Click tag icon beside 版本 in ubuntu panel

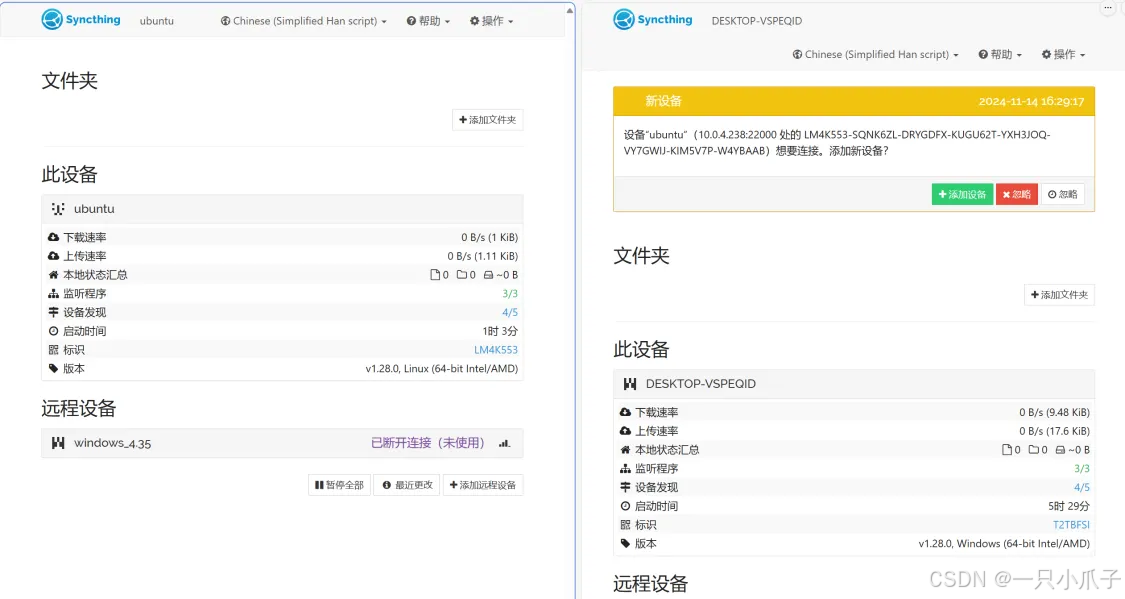(x=53, y=368)
